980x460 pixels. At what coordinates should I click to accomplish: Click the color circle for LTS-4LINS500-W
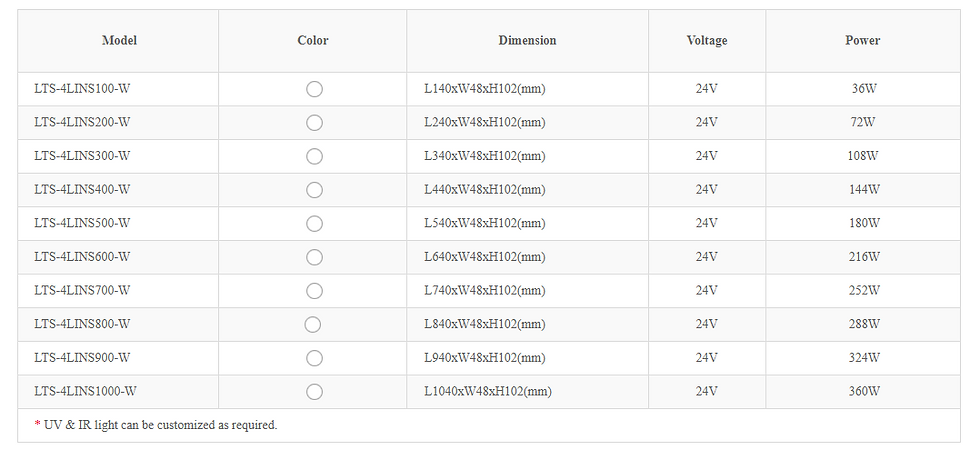314,223
